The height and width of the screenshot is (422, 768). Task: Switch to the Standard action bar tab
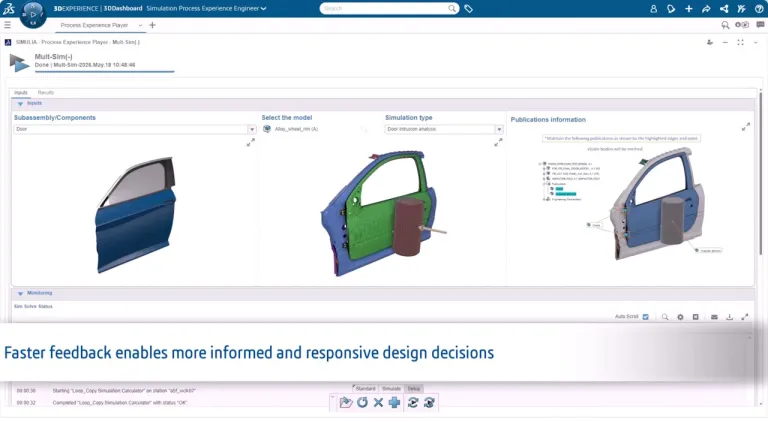pos(365,389)
